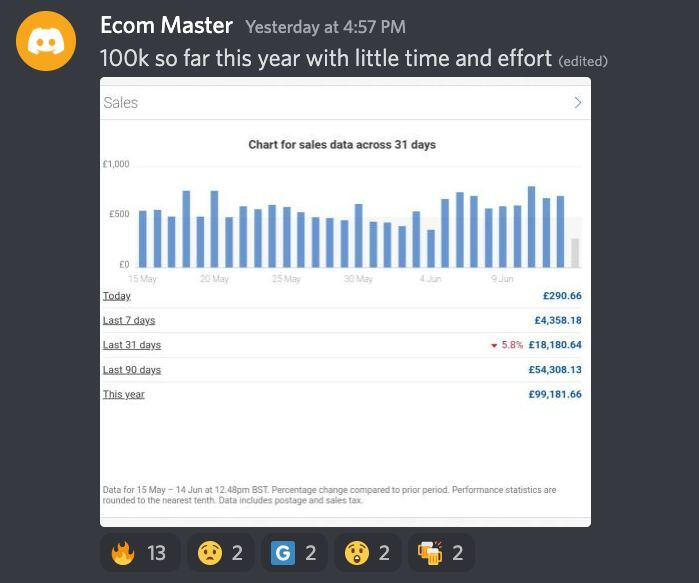The image size is (699, 583).
Task: Click the message timestamp Yesterday at 4:57 PM
Action: (x=325, y=27)
